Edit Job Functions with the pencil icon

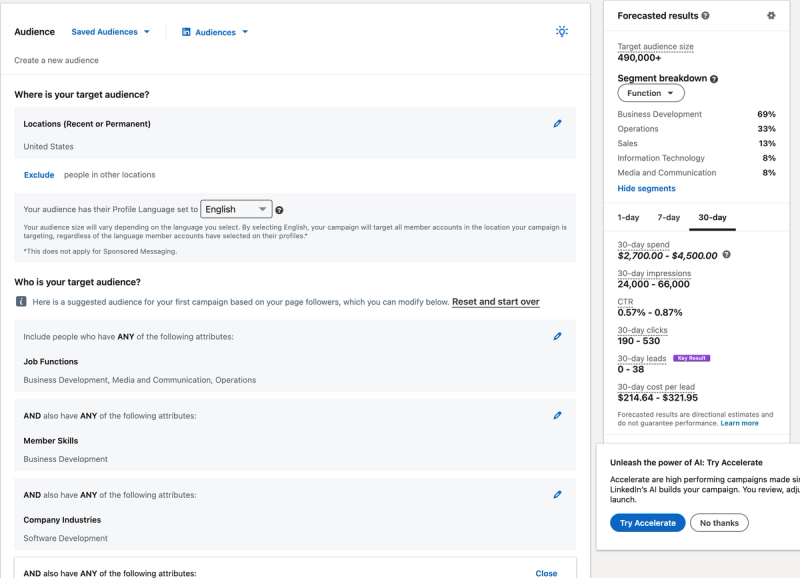pyautogui.click(x=558, y=336)
